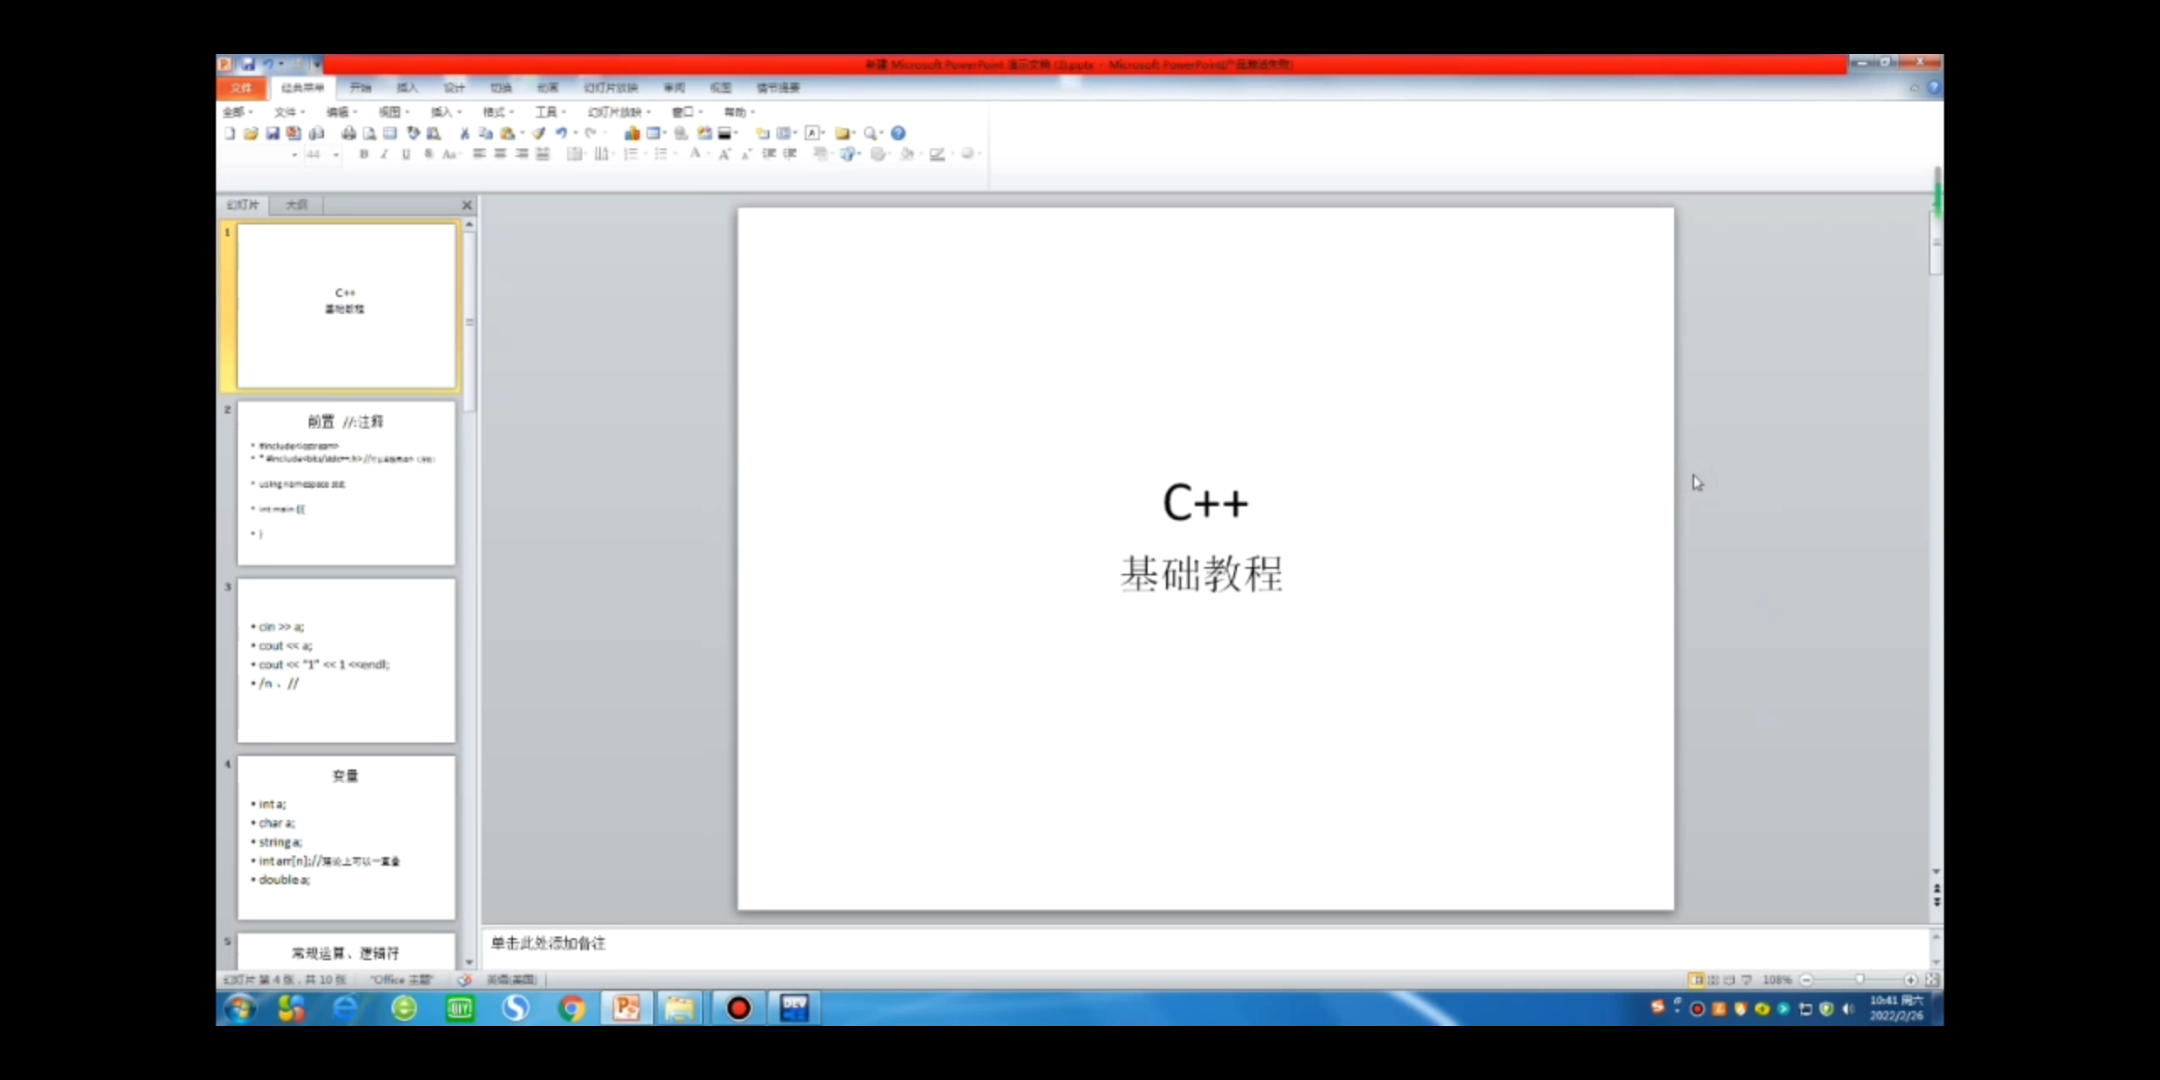
Task: Switch to Reading view in status bar
Action: [x=1730, y=980]
